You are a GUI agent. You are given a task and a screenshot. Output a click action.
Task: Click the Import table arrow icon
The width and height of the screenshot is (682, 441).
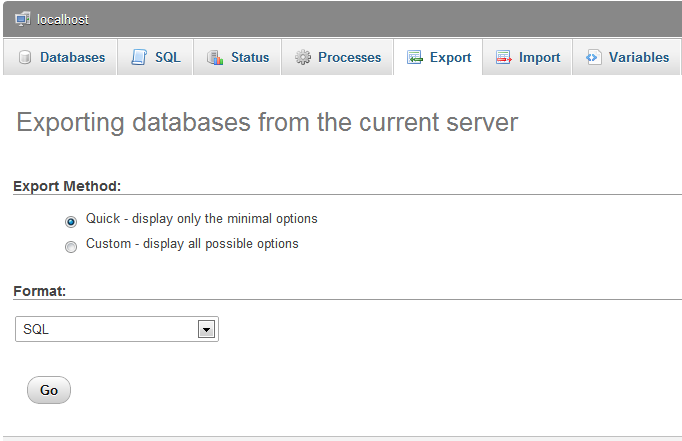504,57
